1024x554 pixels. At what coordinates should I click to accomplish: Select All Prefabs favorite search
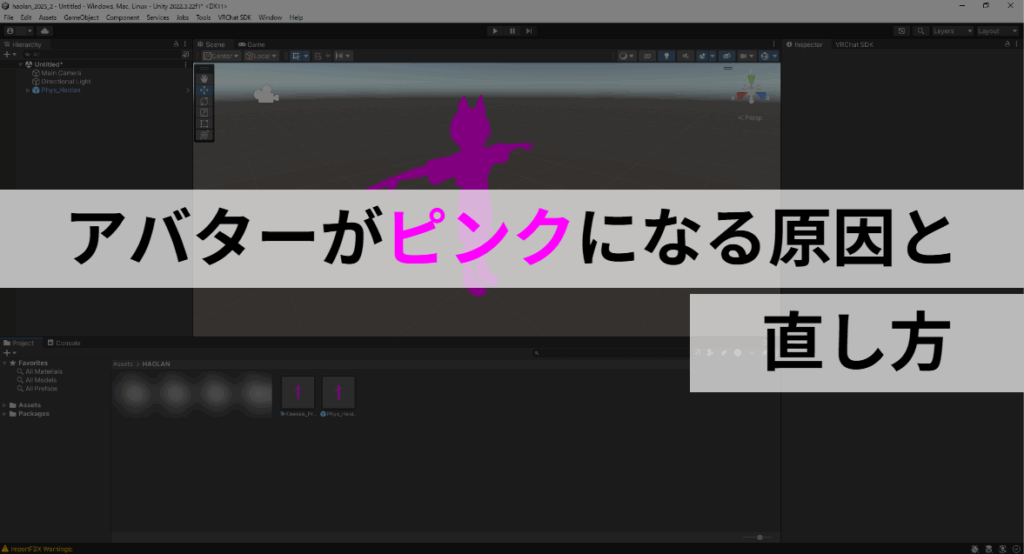click(37, 389)
